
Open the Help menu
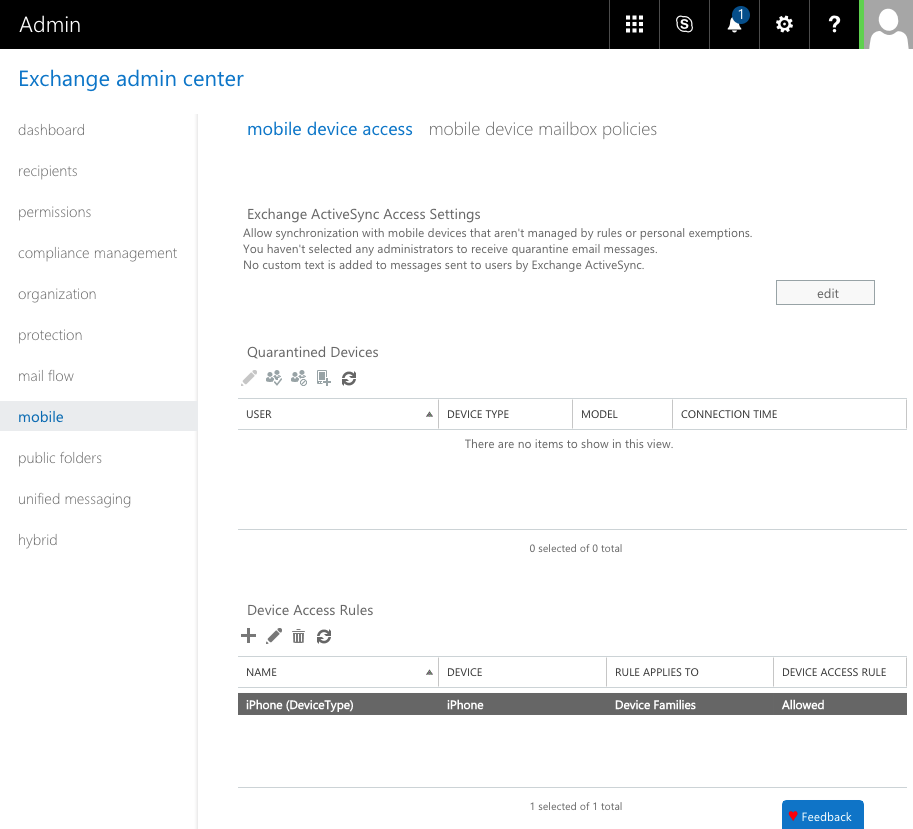tap(834, 24)
